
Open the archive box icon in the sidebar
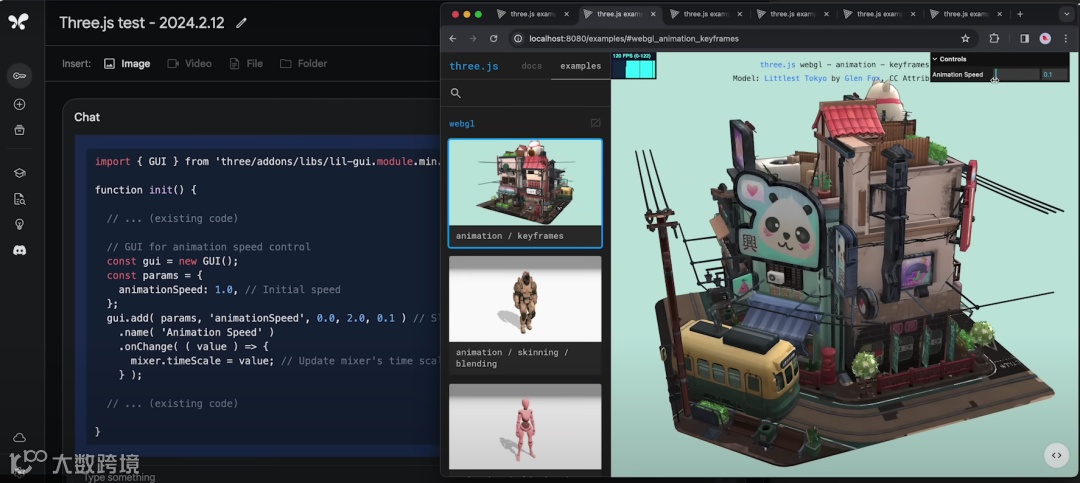[19, 130]
